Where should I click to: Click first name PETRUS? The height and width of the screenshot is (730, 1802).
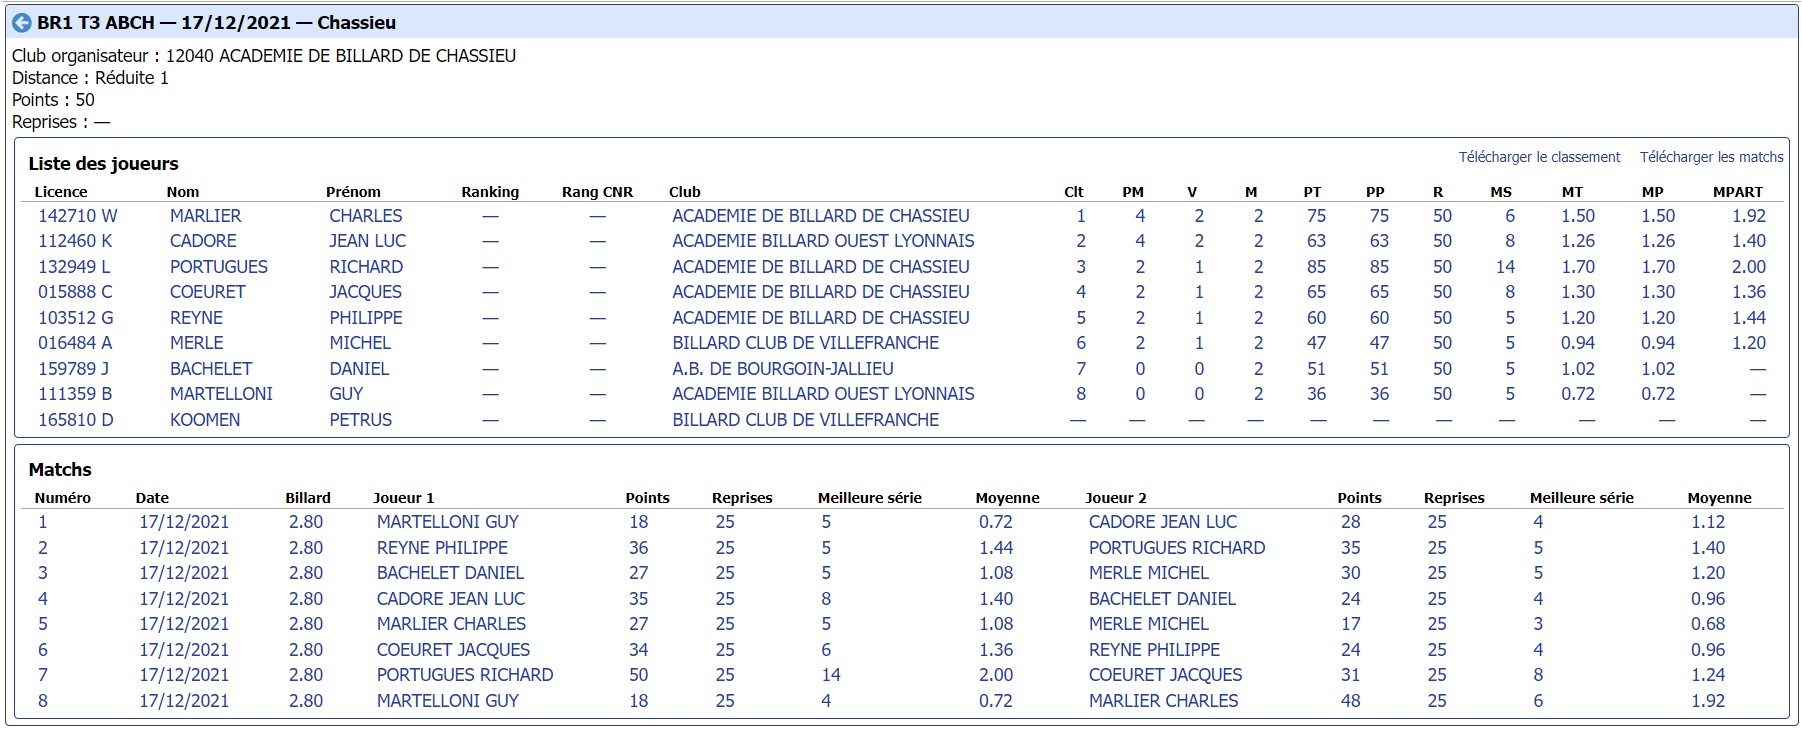coord(361,420)
